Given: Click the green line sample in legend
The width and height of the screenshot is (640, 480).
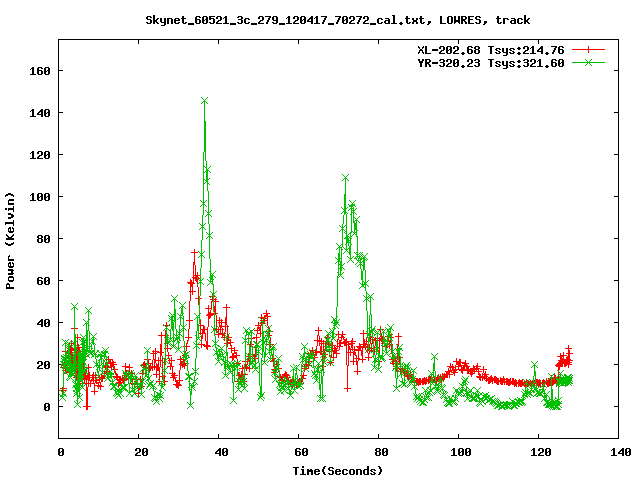Looking at the screenshot, I should coord(588,62).
